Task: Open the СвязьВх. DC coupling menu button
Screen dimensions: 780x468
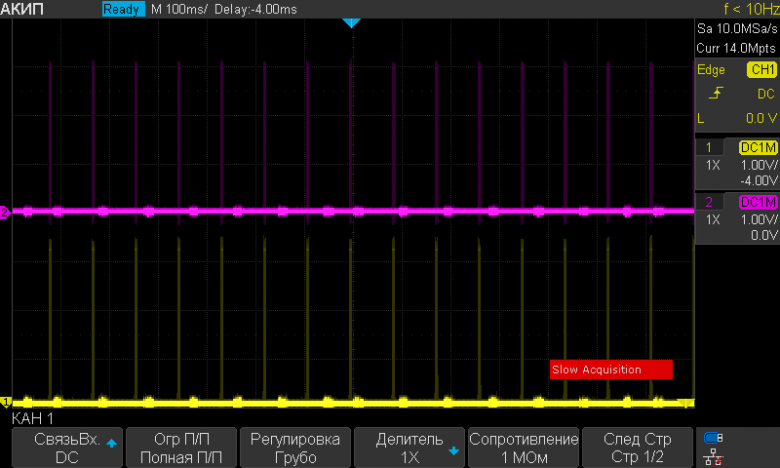Action: (x=67, y=448)
